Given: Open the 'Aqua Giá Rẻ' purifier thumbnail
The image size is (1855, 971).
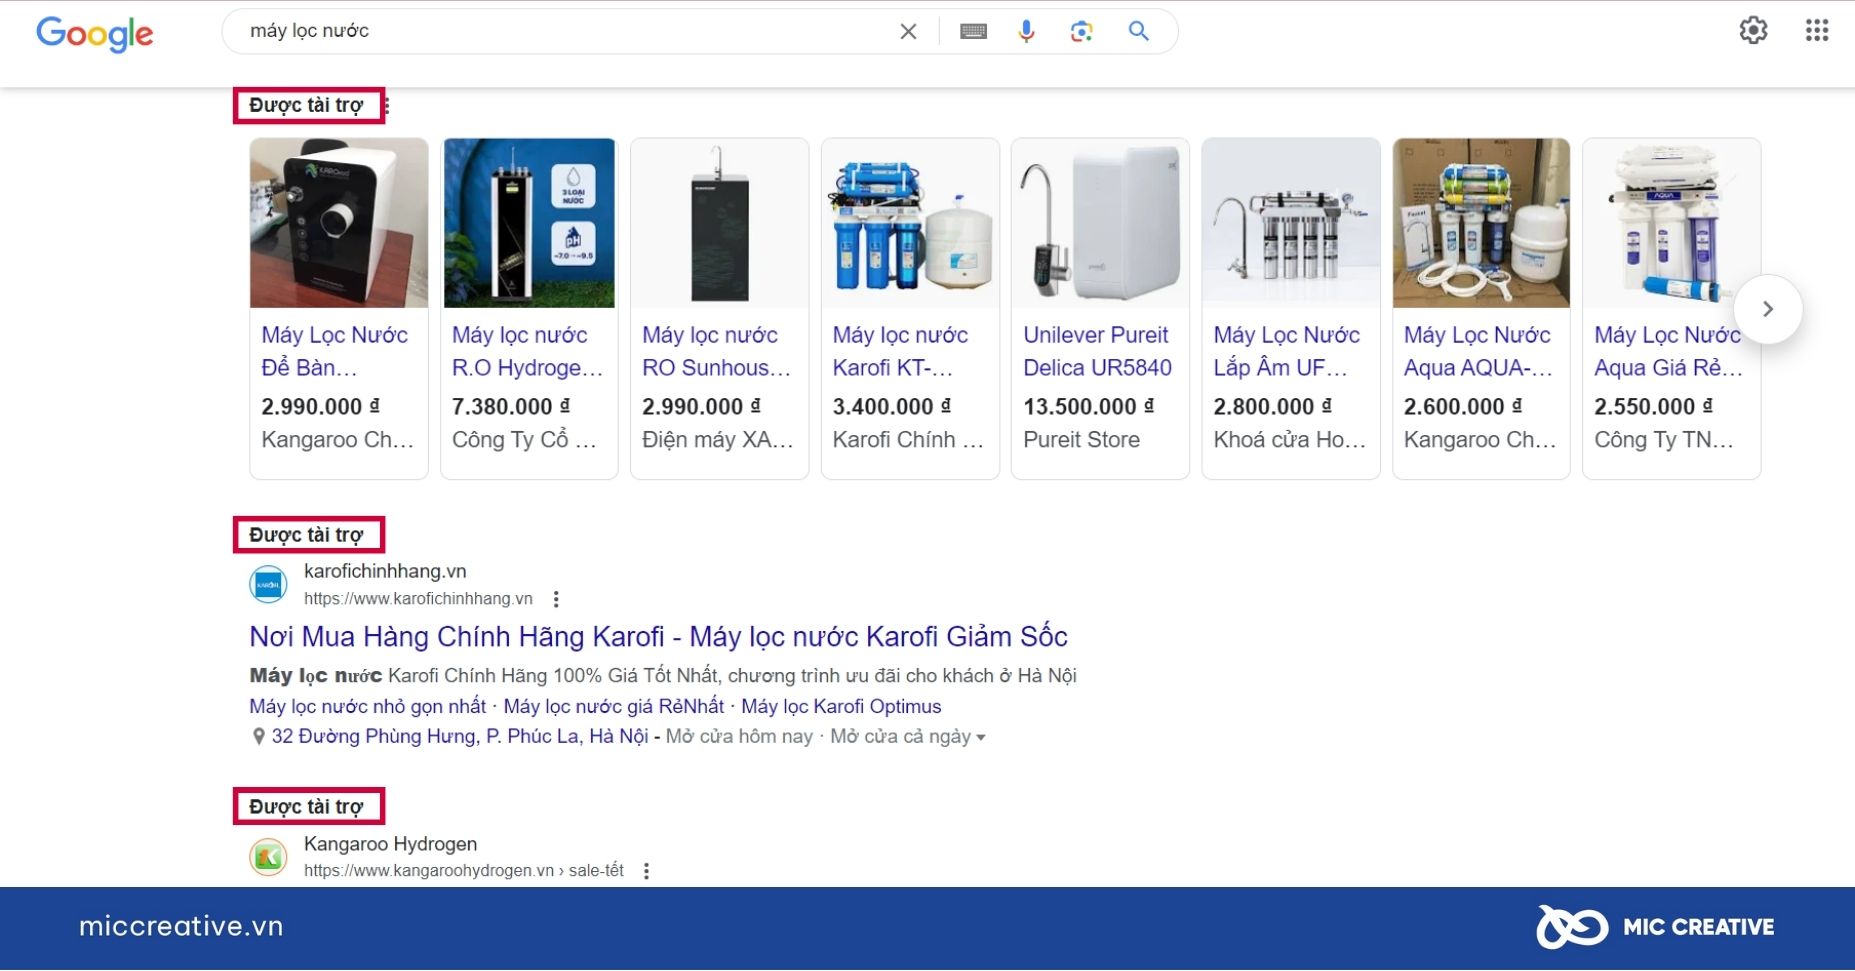Looking at the screenshot, I should click(x=1671, y=223).
